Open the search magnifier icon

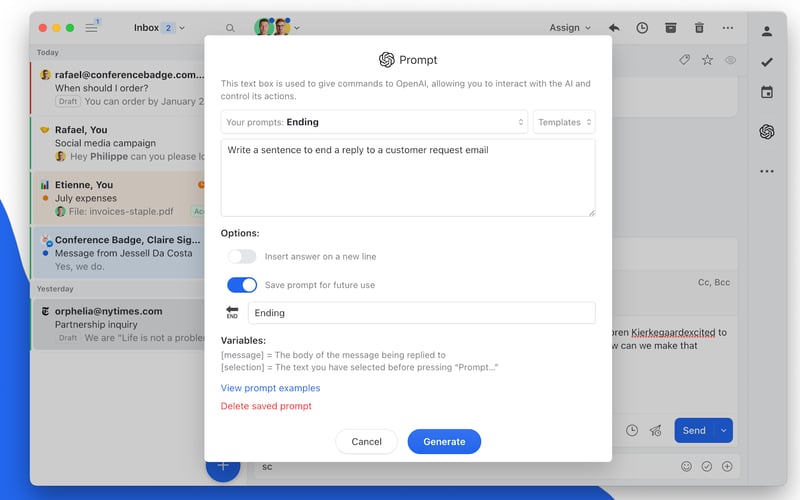click(x=230, y=28)
